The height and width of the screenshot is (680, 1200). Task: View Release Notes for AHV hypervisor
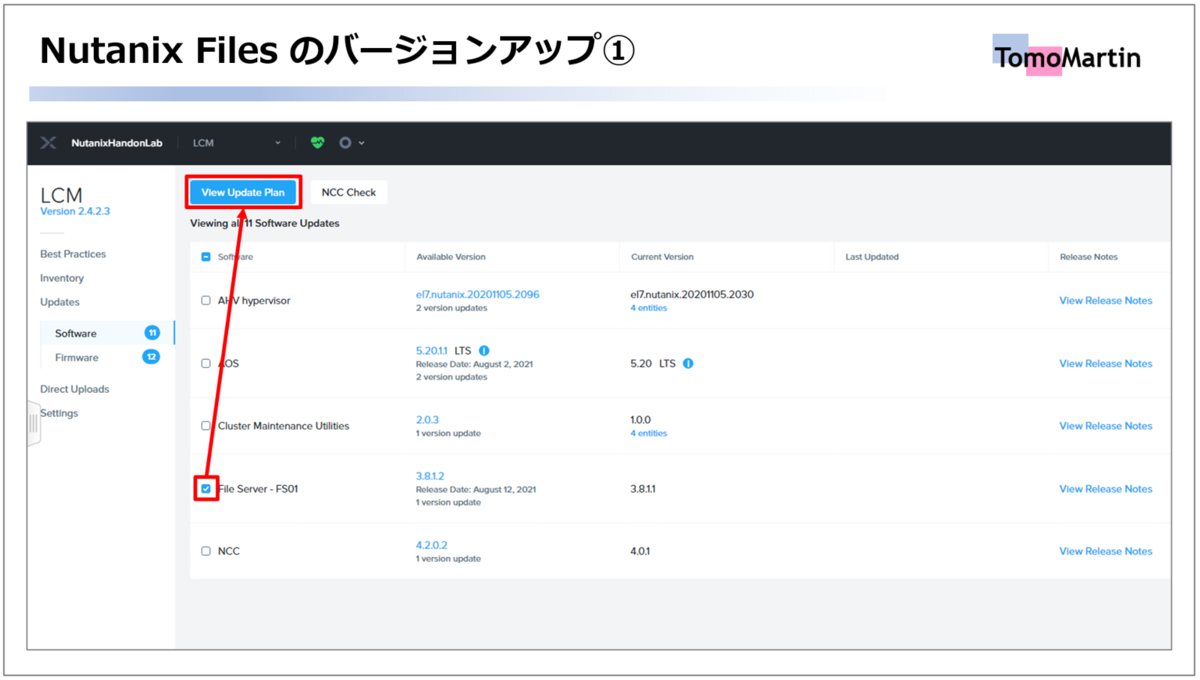[1106, 300]
